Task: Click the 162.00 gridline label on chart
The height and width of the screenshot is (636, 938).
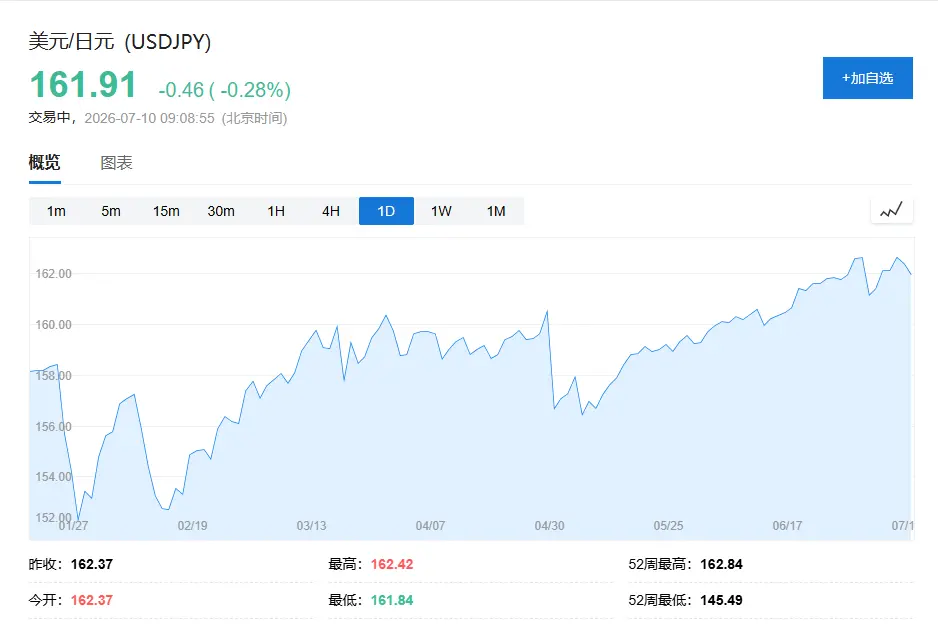Action: point(53,273)
